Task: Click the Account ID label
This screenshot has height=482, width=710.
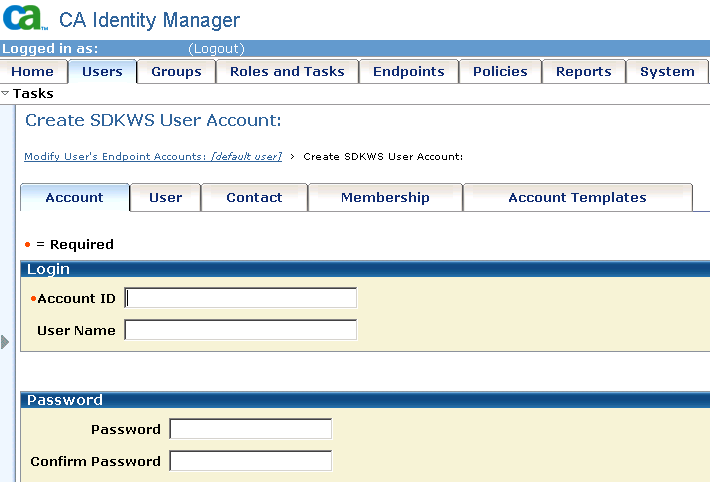Action: 77,299
